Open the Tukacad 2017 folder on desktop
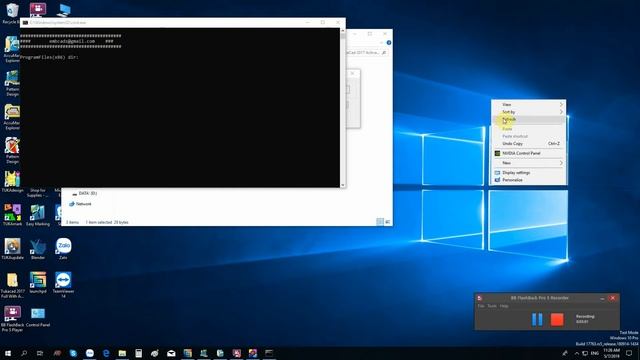Screen dimensions: 640x360 [x=12, y=285]
